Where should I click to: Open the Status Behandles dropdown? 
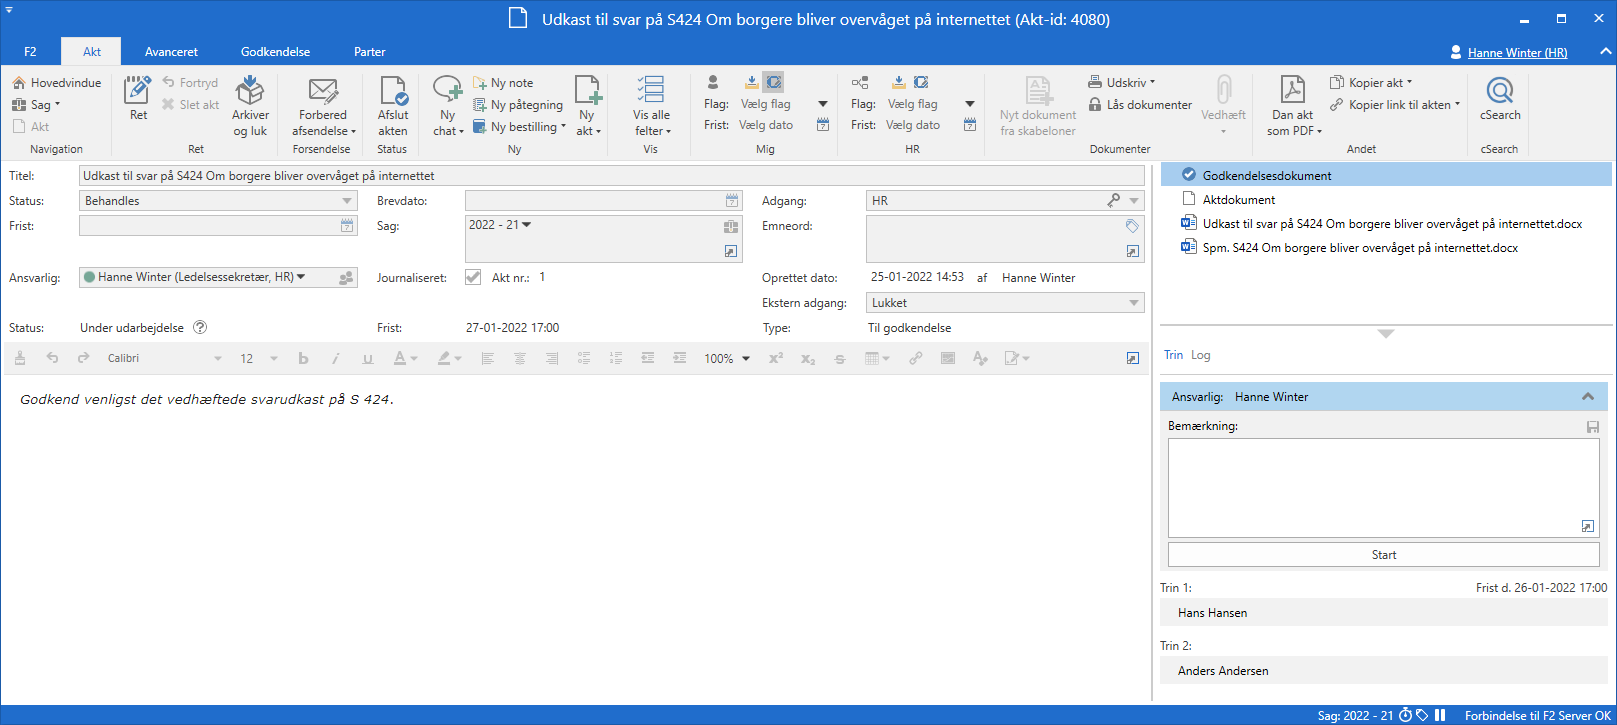(x=347, y=201)
